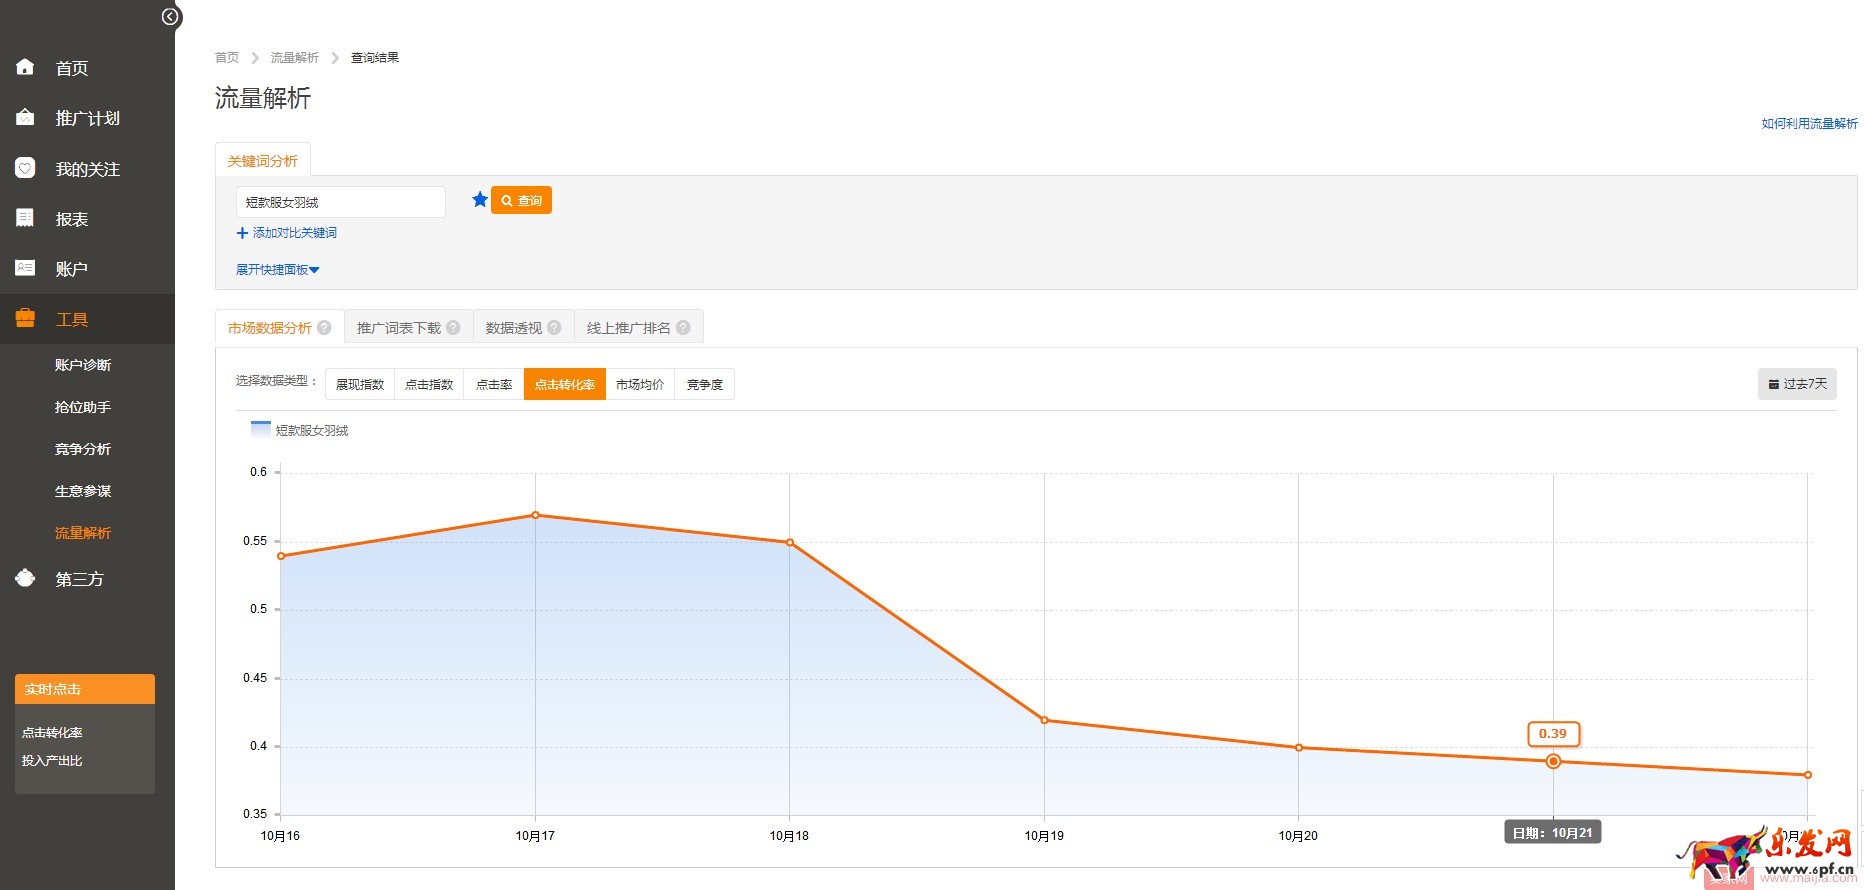Click the 推广计划 sidebar icon
1864x890 pixels.
click(25, 118)
